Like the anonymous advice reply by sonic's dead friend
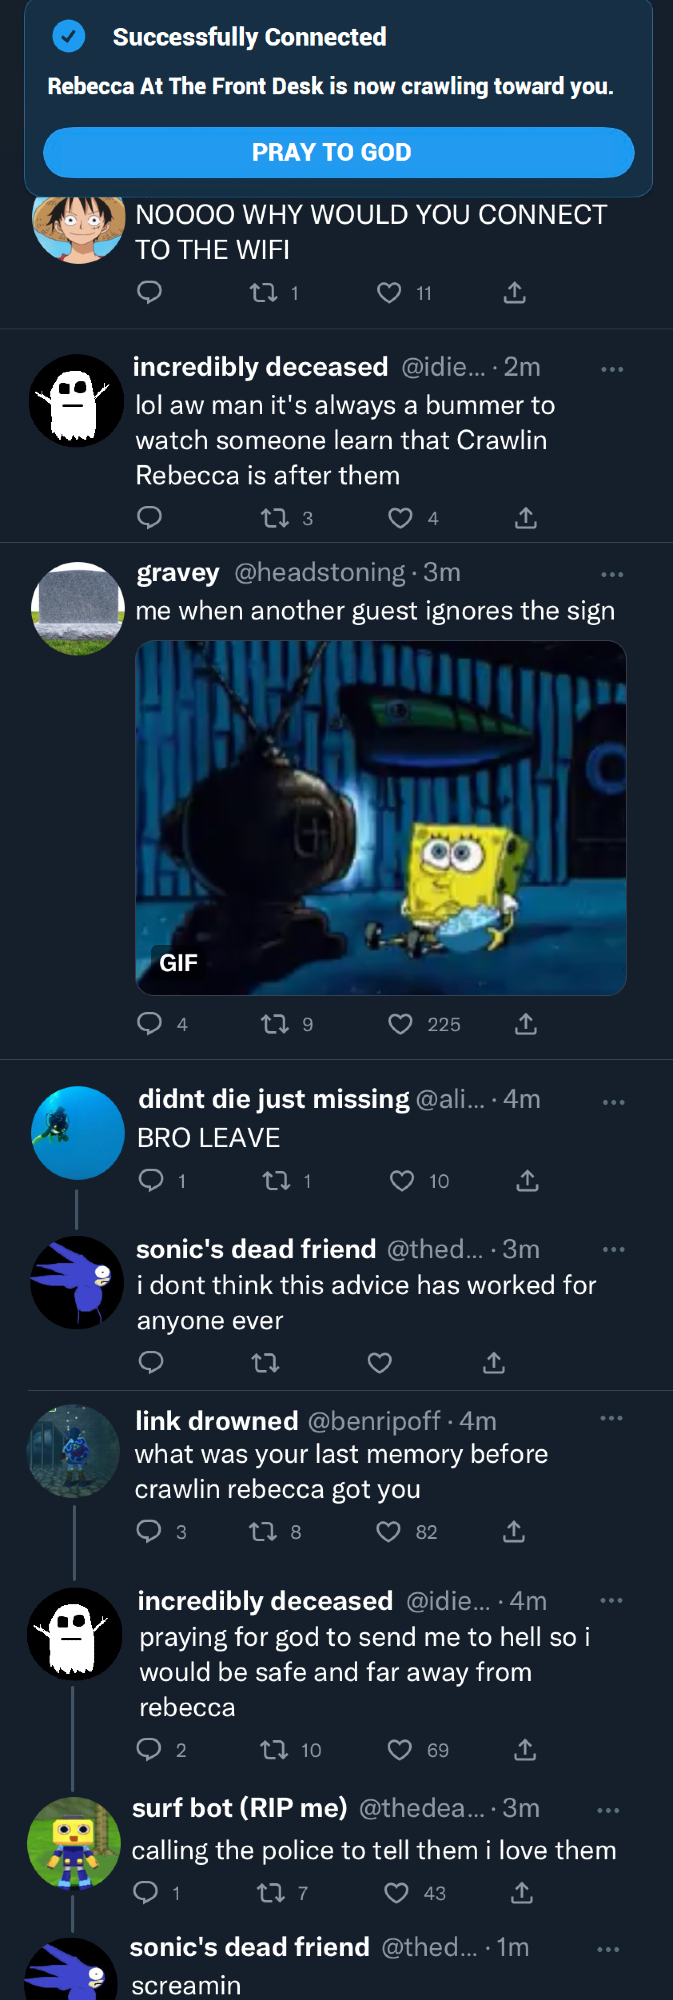673x2000 pixels. [x=380, y=1362]
